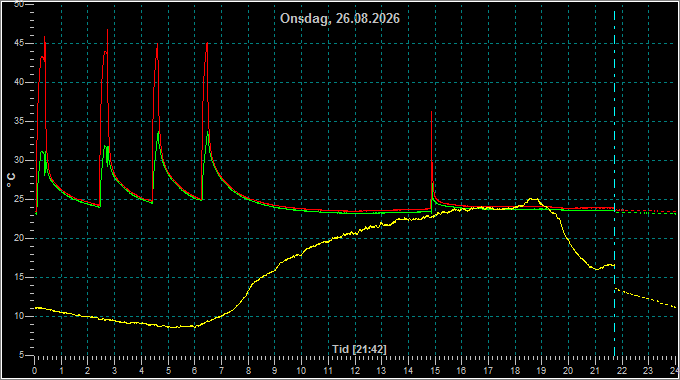Screen dimensions: 680x380
Task: Click hour 18 on the bottom axis
Action: (515, 371)
